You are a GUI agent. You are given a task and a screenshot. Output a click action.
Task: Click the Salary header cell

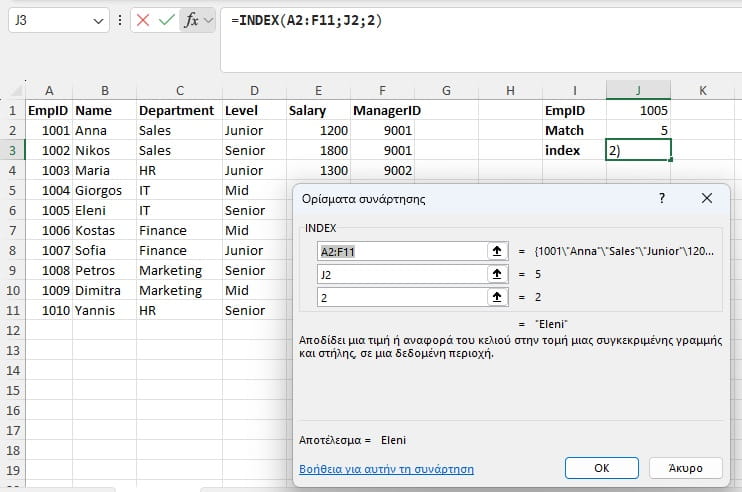(318, 110)
